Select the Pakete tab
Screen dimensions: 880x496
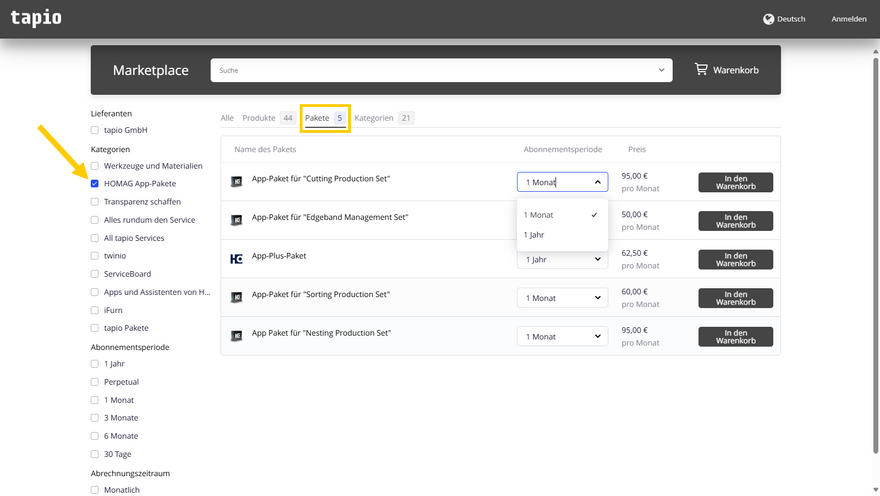click(x=326, y=118)
